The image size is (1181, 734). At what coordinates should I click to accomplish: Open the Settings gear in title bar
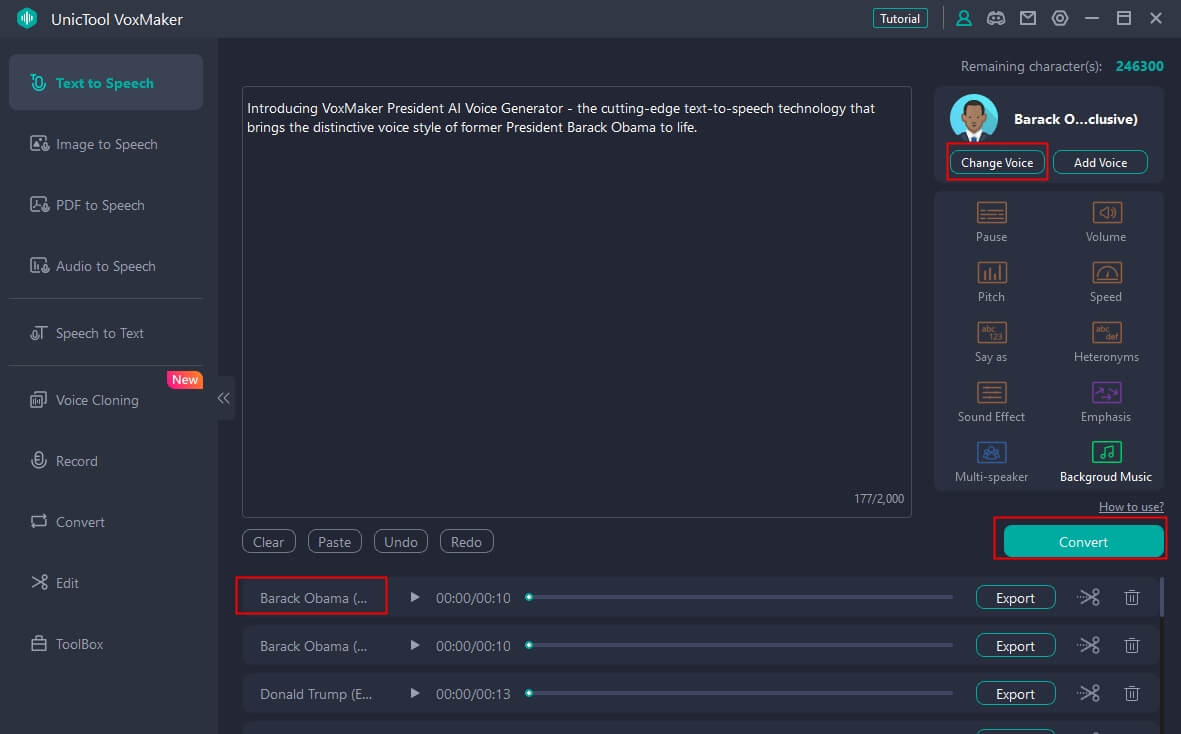tap(1060, 19)
